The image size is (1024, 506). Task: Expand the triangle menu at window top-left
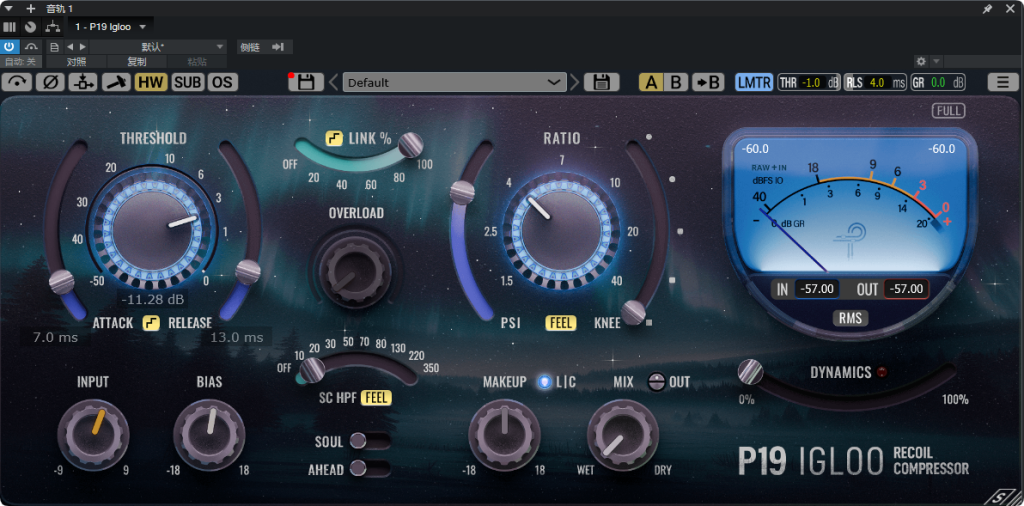8,8
